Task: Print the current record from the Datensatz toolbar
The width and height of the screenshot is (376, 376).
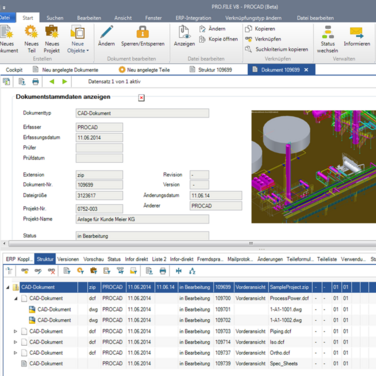Action: tap(35, 82)
